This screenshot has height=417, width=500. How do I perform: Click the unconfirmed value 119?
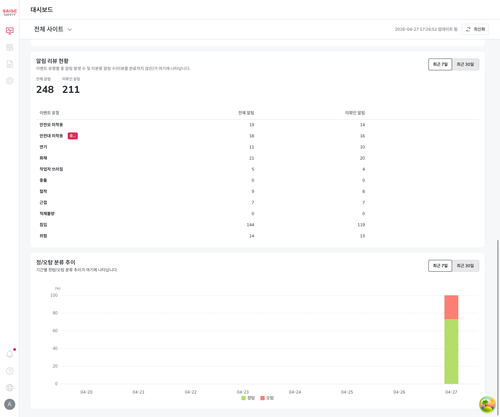coord(361,225)
